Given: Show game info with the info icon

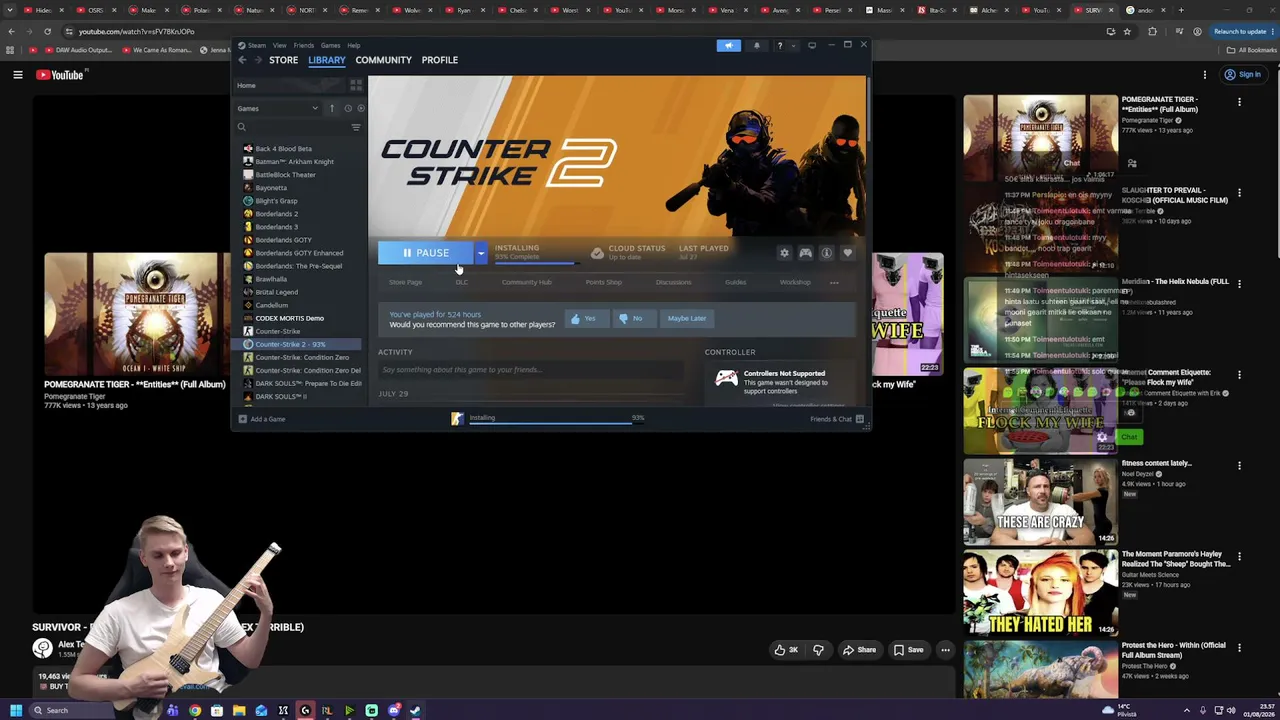Looking at the screenshot, I should coord(826,253).
